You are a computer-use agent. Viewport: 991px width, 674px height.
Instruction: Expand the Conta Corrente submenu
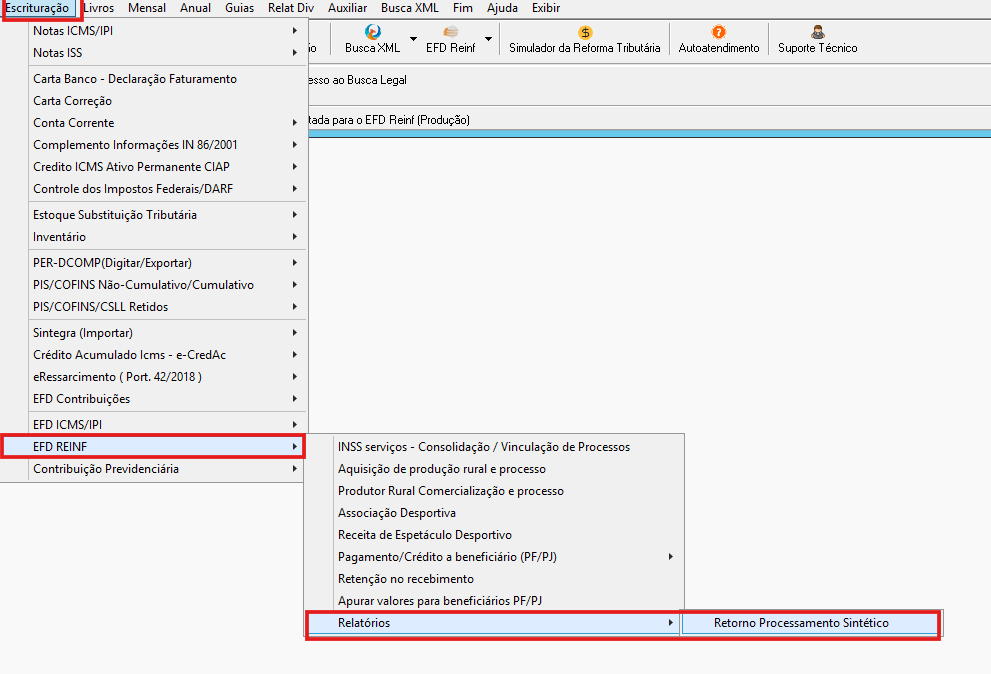pyautogui.click(x=166, y=123)
